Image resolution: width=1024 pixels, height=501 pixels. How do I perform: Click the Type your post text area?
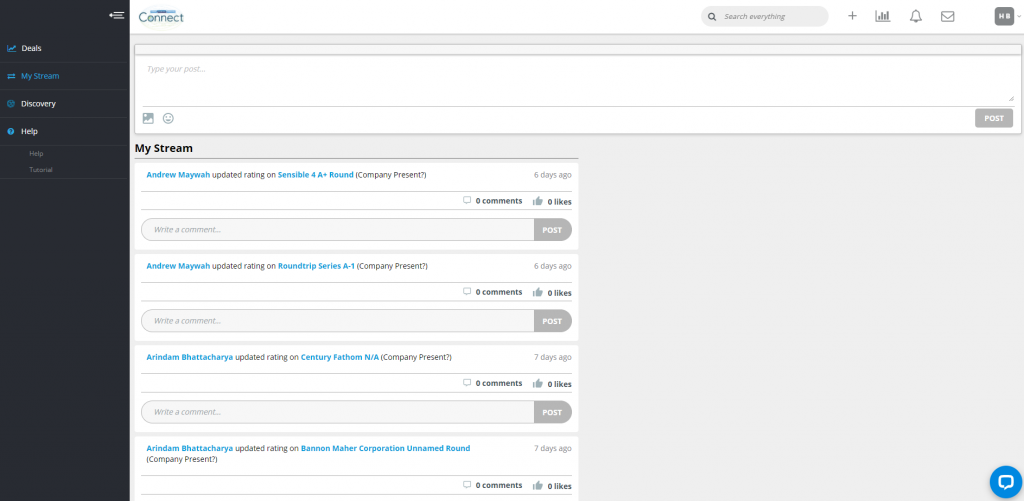[x=575, y=78]
